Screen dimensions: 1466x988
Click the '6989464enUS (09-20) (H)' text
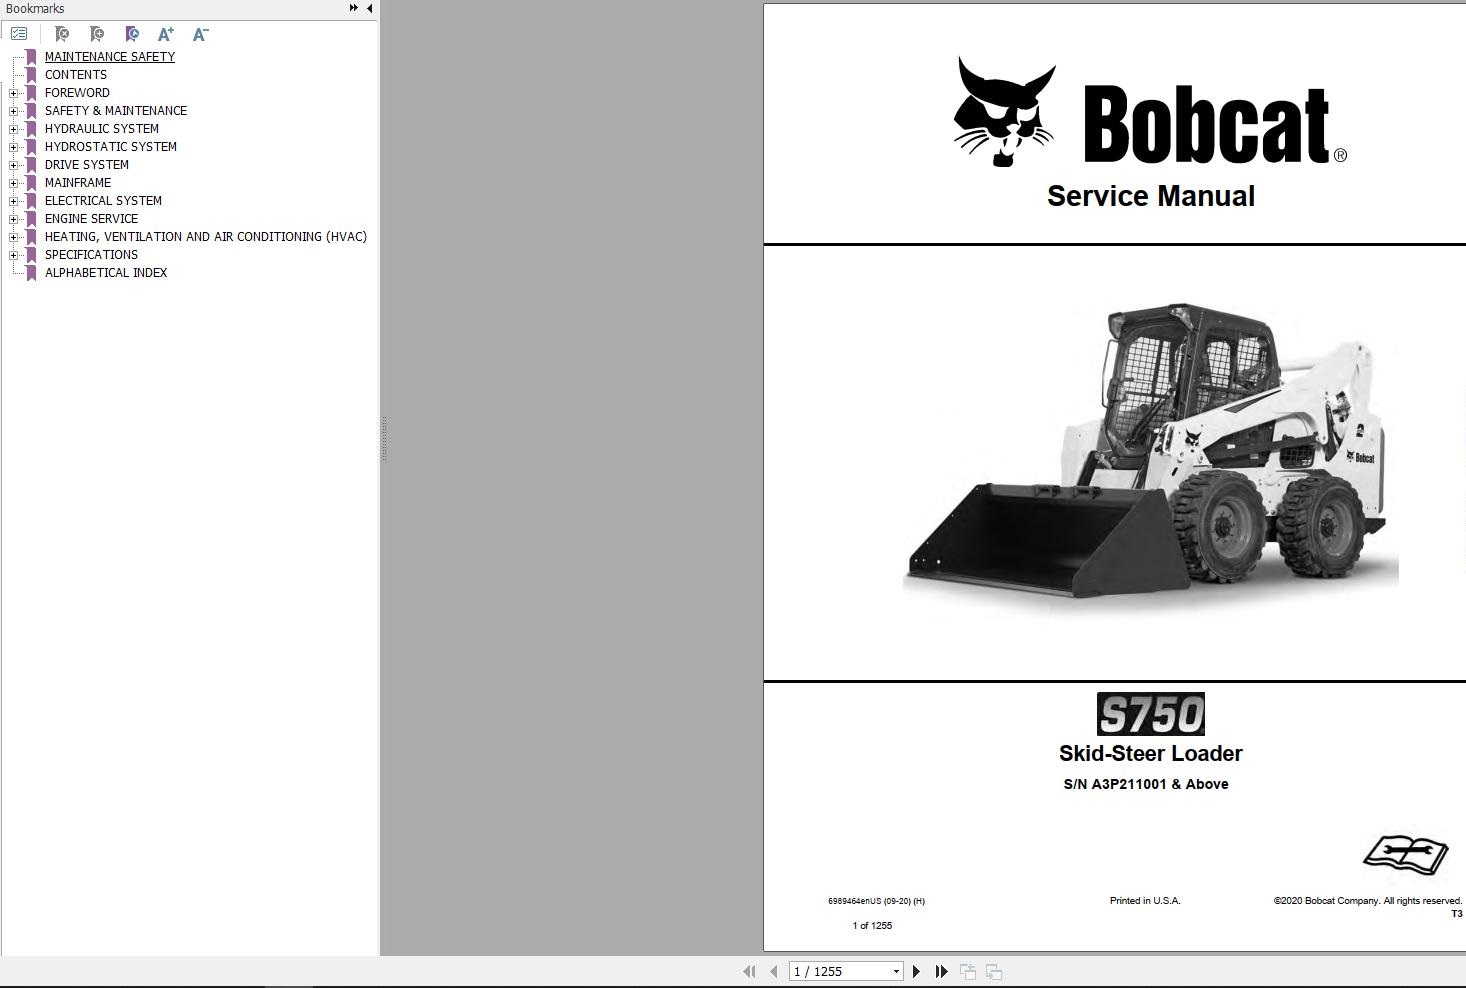click(x=876, y=901)
